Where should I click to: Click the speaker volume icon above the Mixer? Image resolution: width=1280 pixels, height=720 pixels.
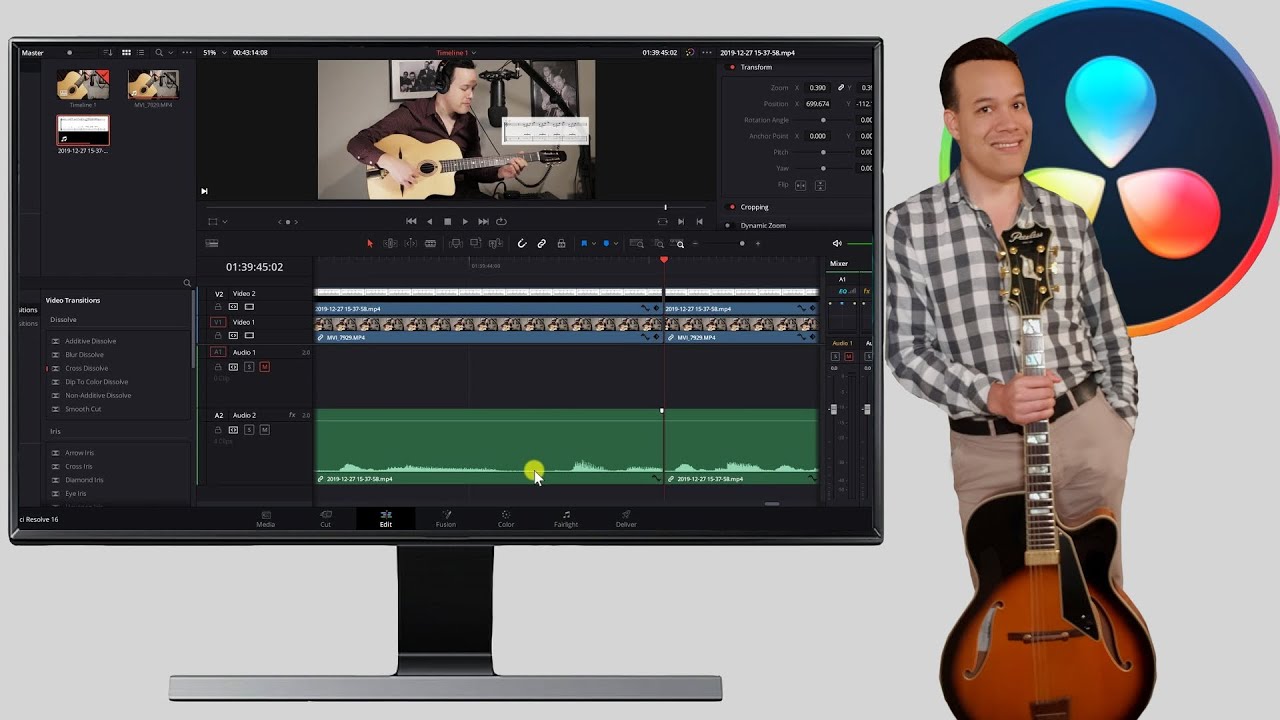click(837, 244)
